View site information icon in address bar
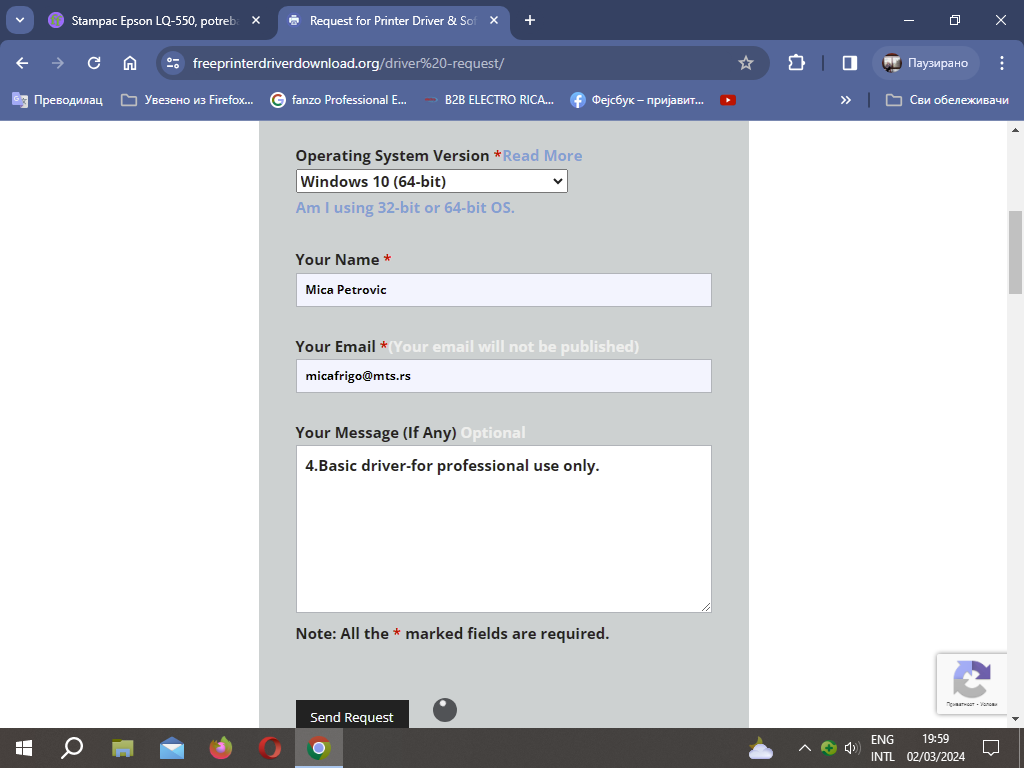This screenshot has width=1024, height=768. [173, 63]
